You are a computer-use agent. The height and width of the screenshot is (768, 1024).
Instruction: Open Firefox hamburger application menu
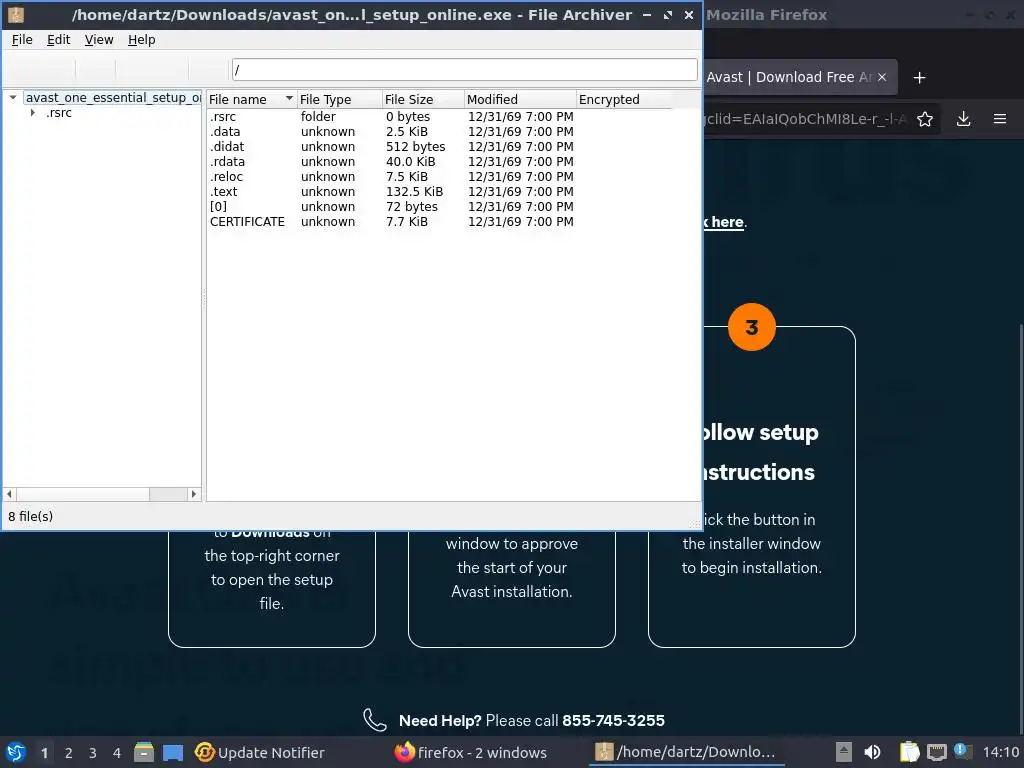(1000, 119)
